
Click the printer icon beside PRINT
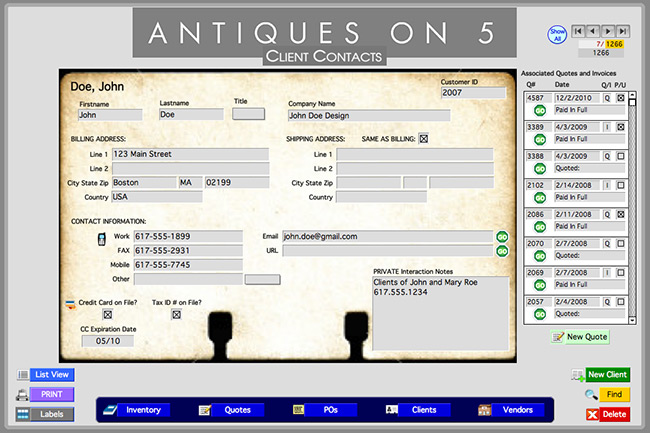coord(22,395)
